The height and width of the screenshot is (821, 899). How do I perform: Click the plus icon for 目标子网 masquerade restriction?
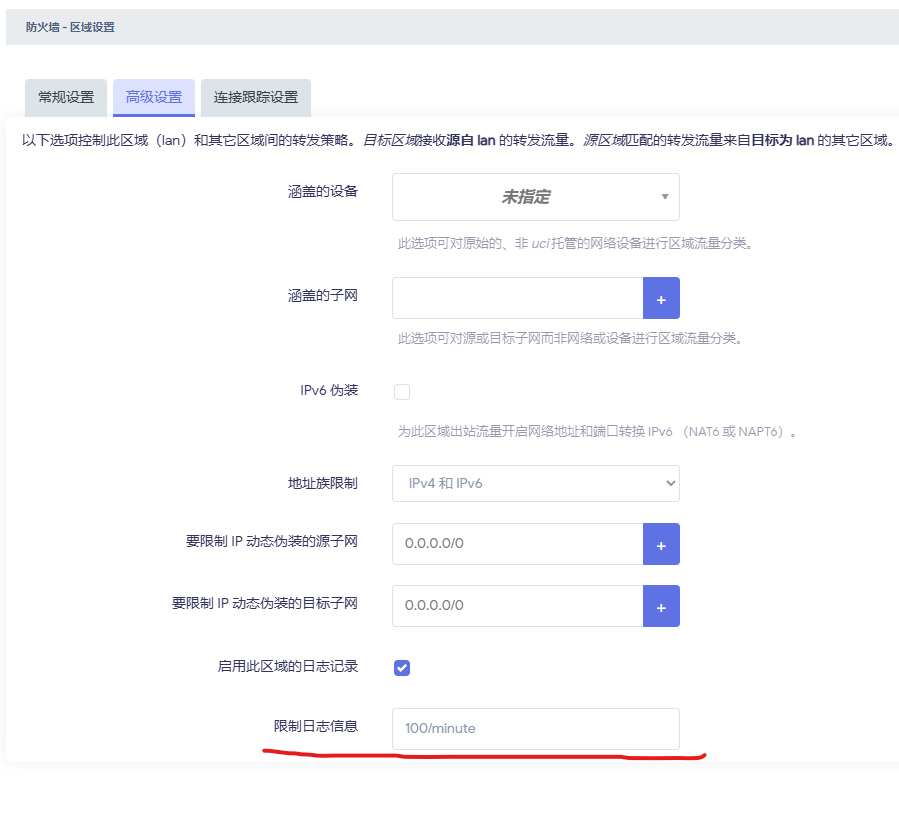pyautogui.click(x=660, y=606)
